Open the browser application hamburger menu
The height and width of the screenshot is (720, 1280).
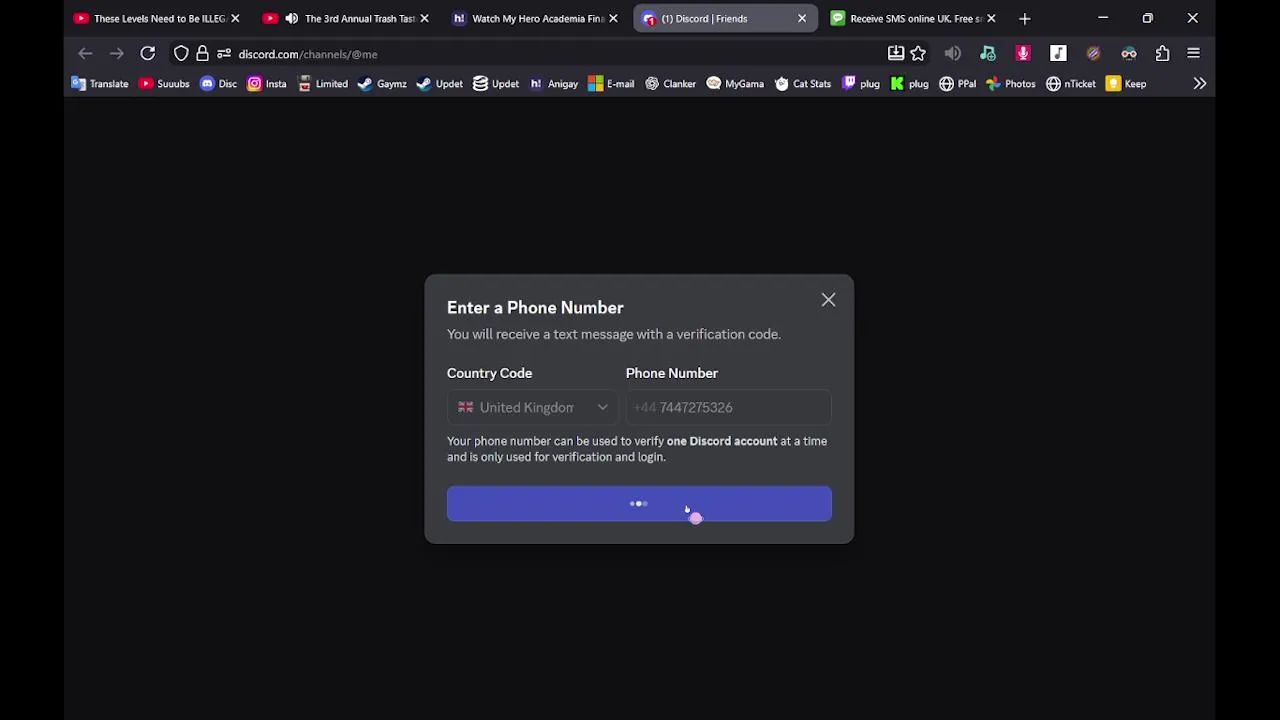(1193, 54)
